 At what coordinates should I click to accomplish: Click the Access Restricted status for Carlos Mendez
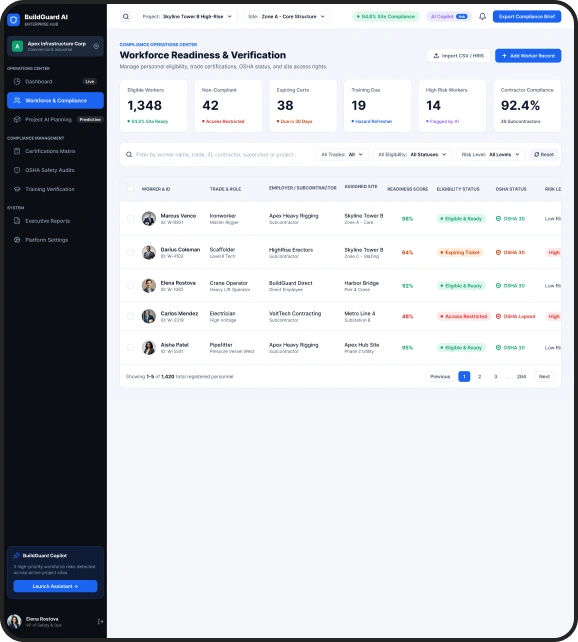click(x=463, y=316)
